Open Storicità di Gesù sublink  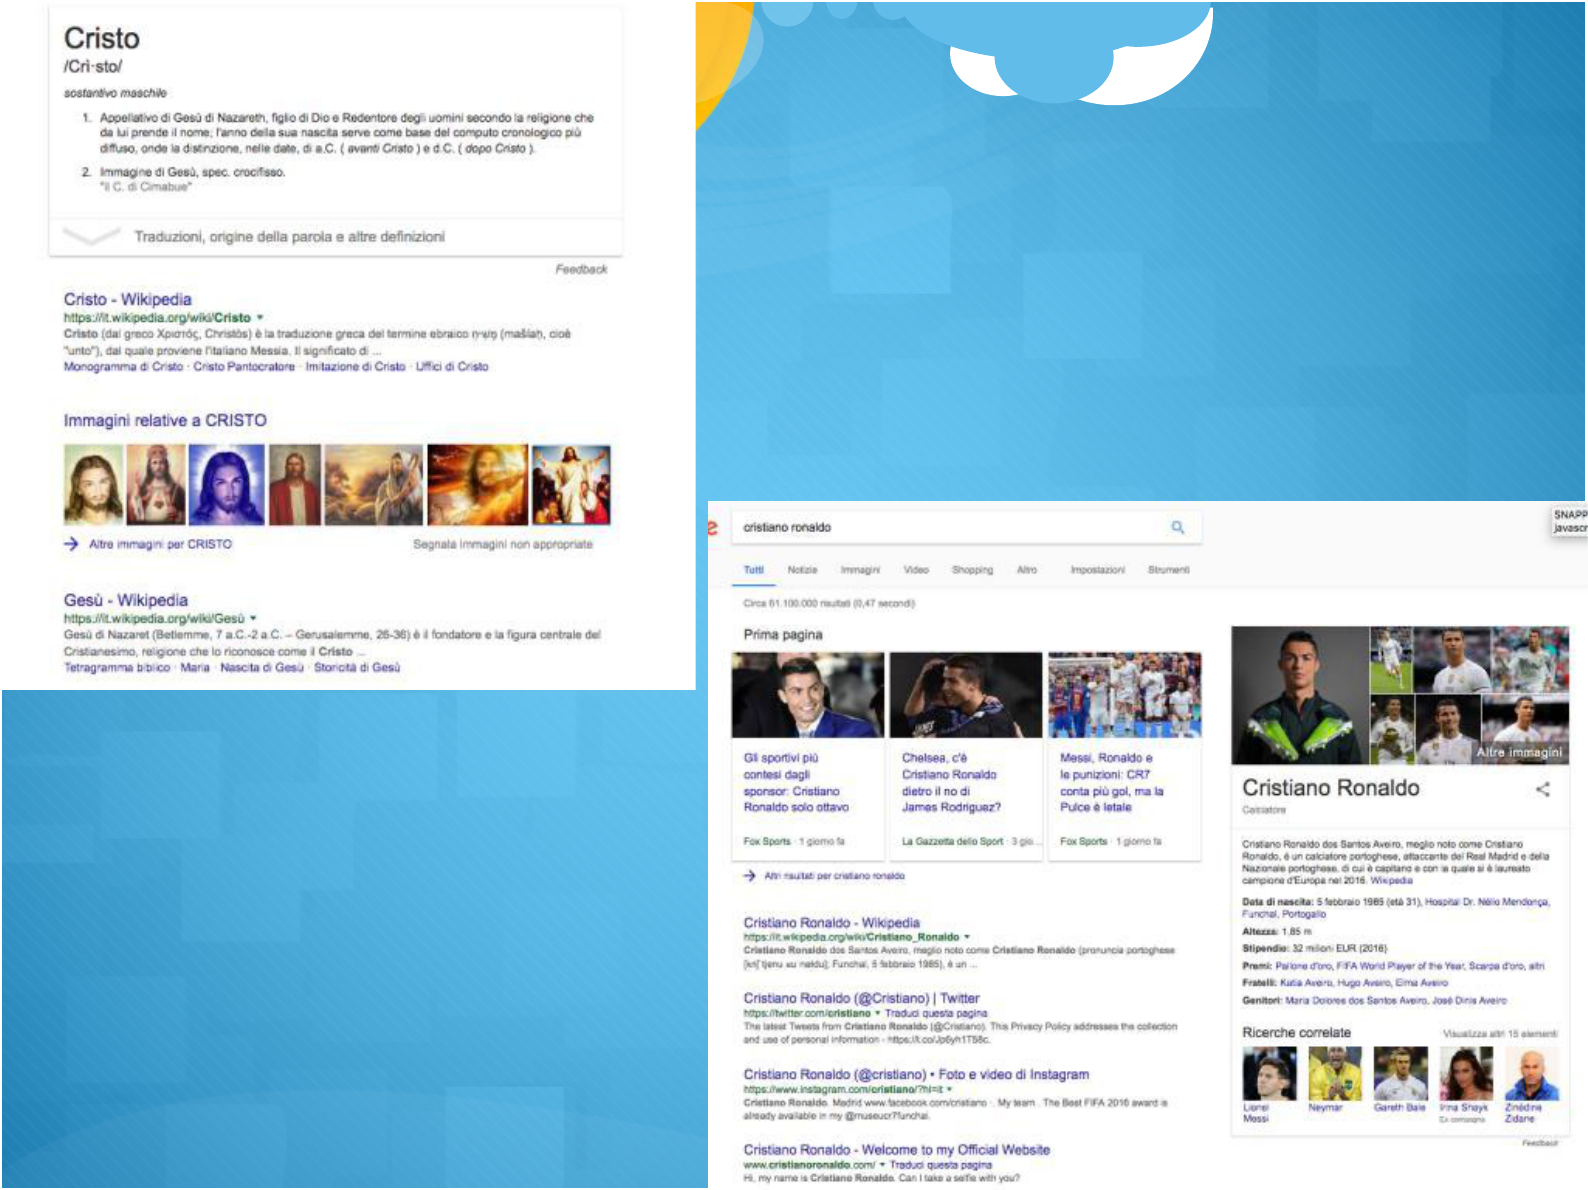click(357, 668)
